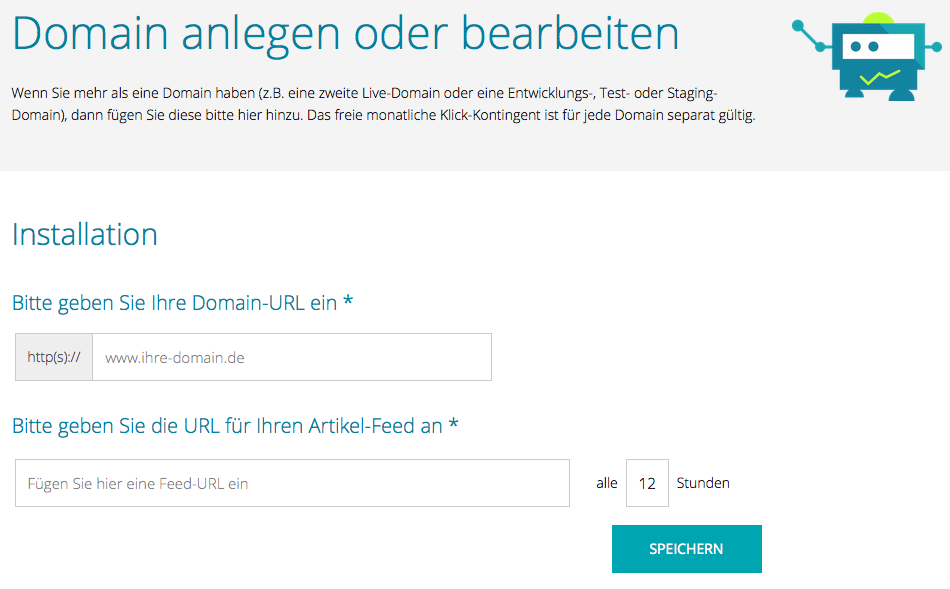The image size is (950, 589).
Task: Click the green dome atop the robot's head
Action: pyautogui.click(x=879, y=18)
